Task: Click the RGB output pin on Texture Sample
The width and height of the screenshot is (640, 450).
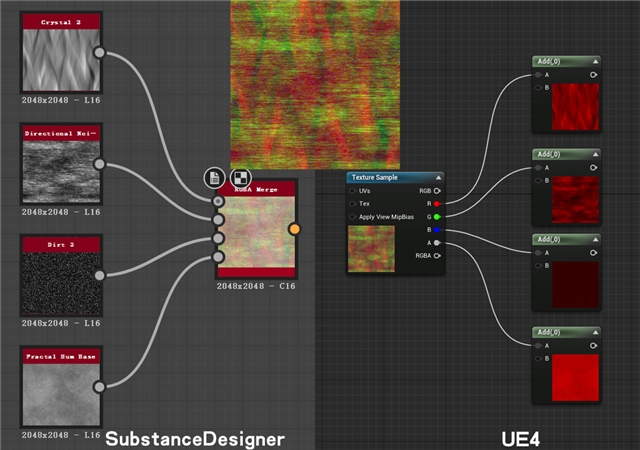Action: (x=437, y=189)
